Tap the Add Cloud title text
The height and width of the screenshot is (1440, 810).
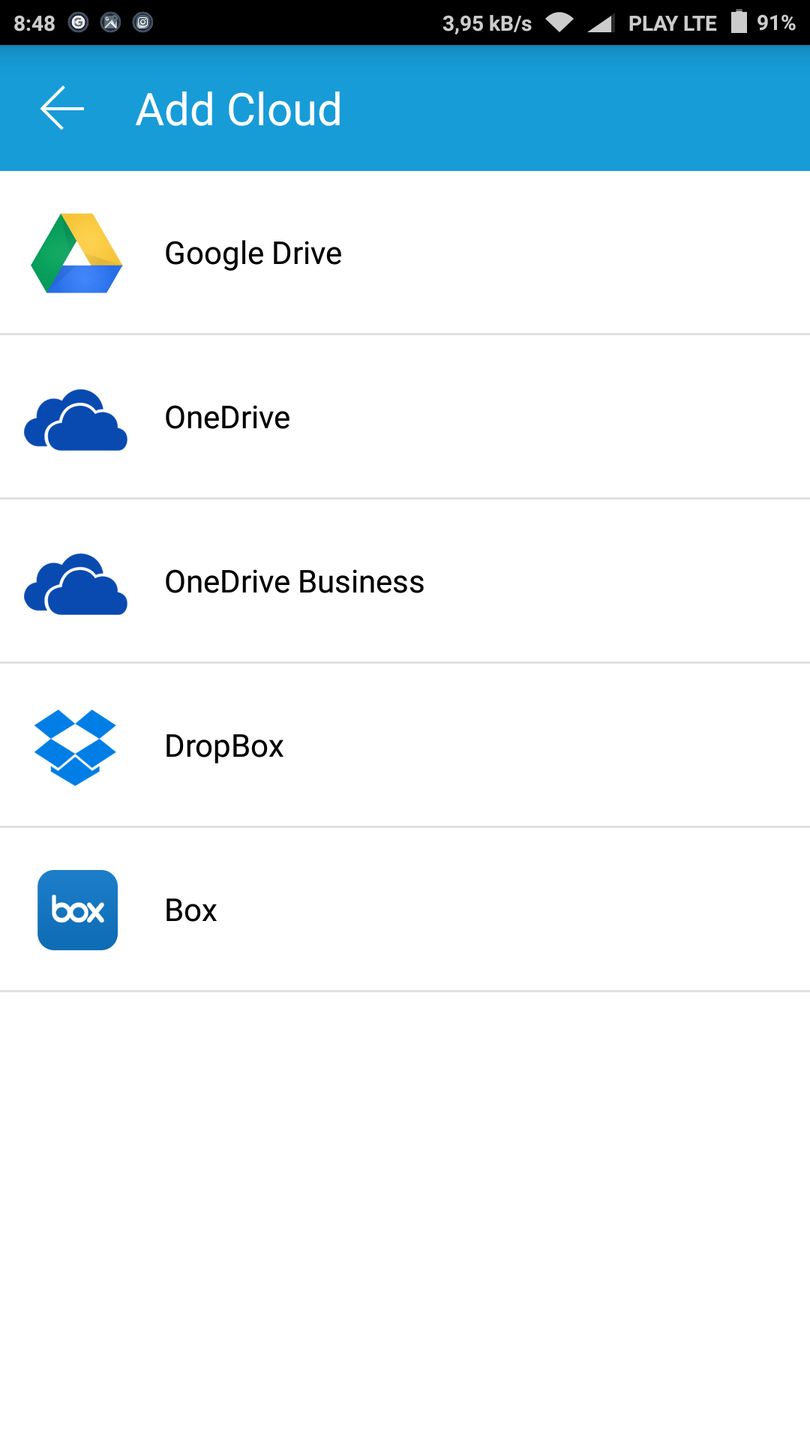point(239,109)
